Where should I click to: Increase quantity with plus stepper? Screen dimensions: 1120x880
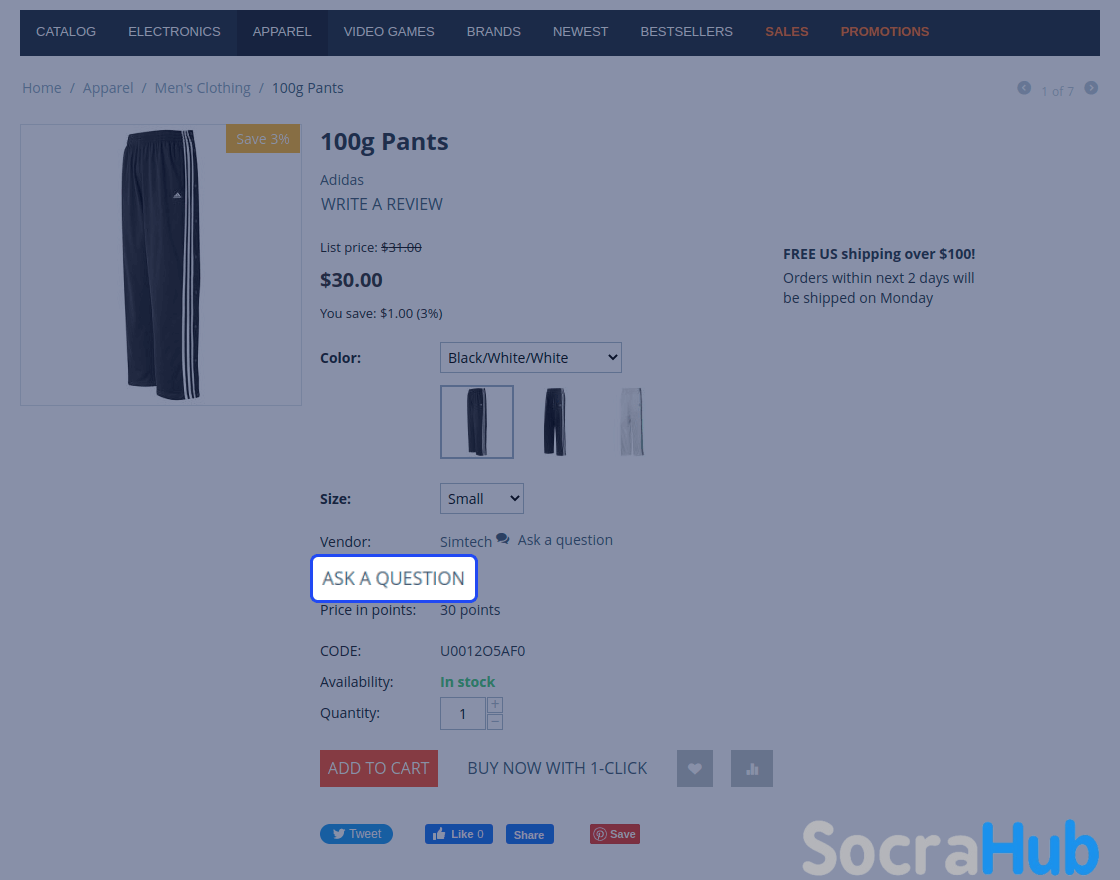coord(495,705)
